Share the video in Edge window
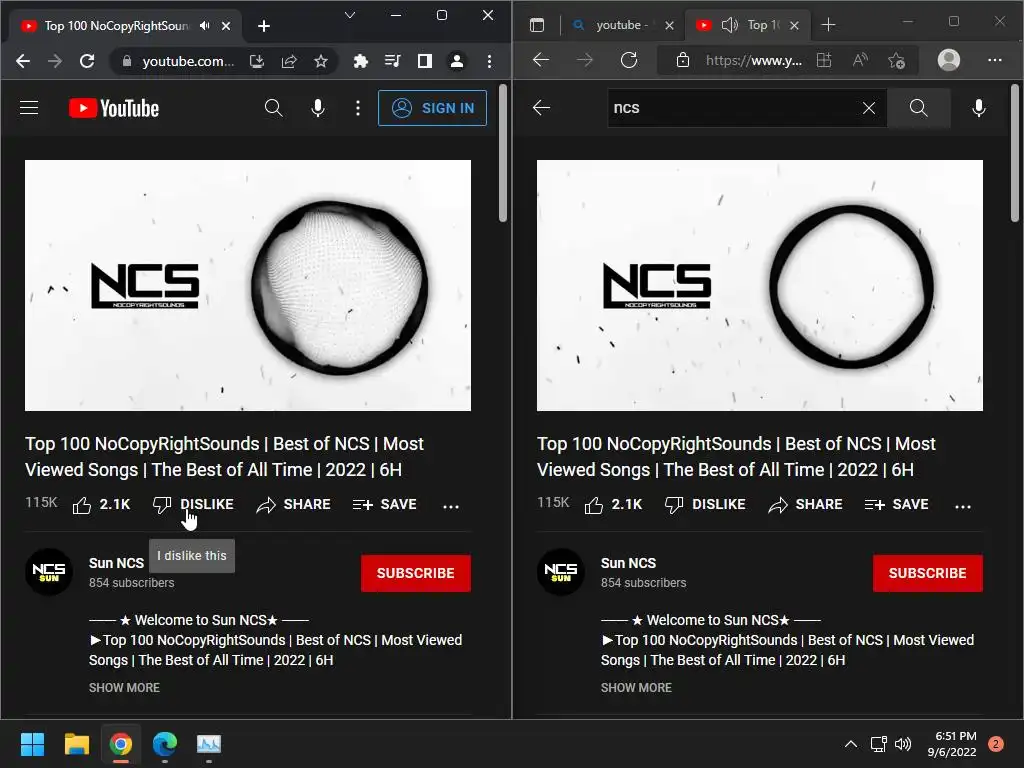The width and height of the screenshot is (1024, 768). [805, 504]
